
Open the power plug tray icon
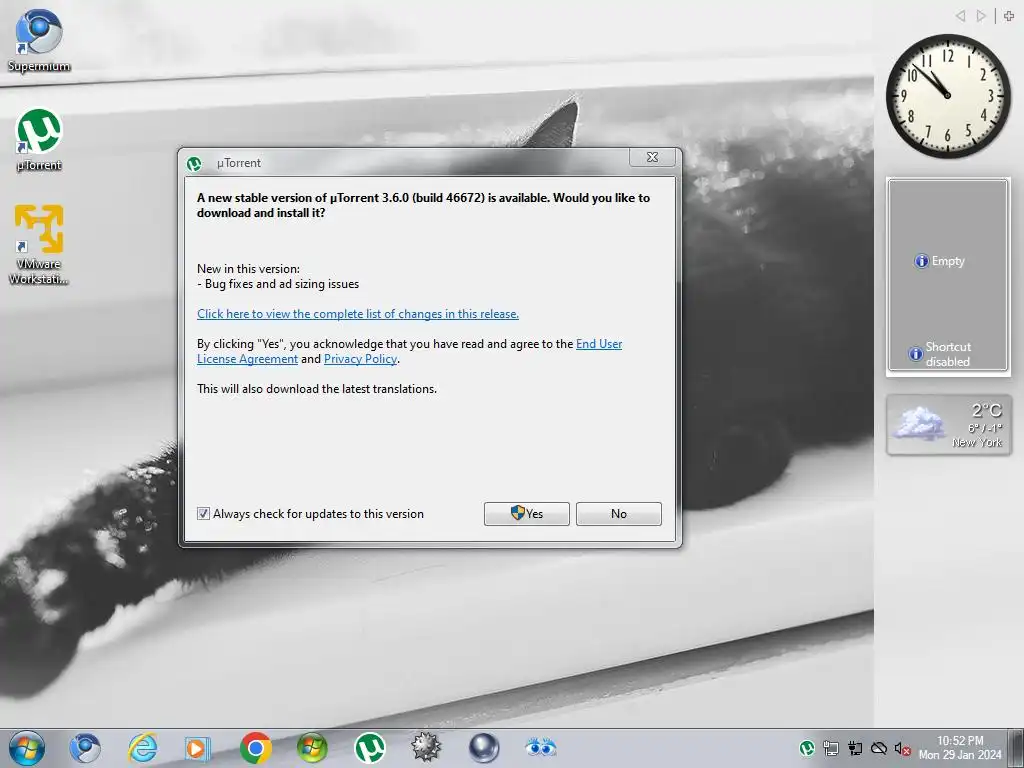(x=855, y=748)
